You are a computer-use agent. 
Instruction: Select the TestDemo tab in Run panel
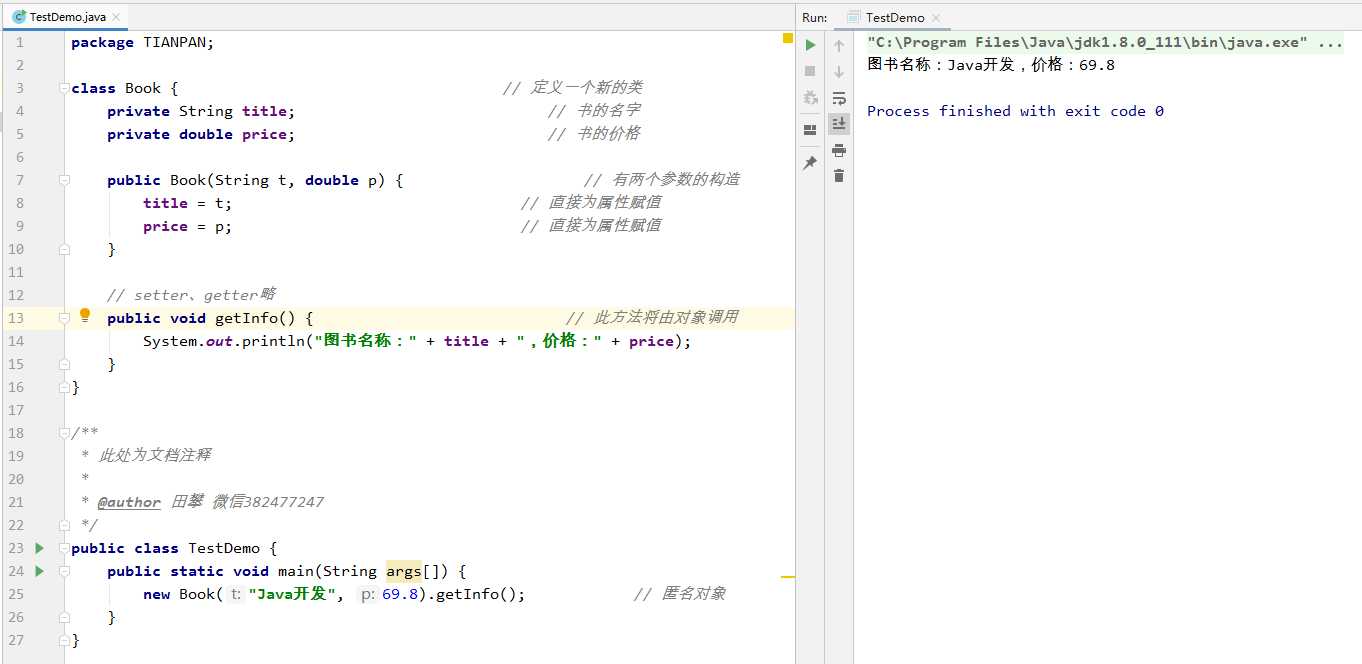pos(894,17)
